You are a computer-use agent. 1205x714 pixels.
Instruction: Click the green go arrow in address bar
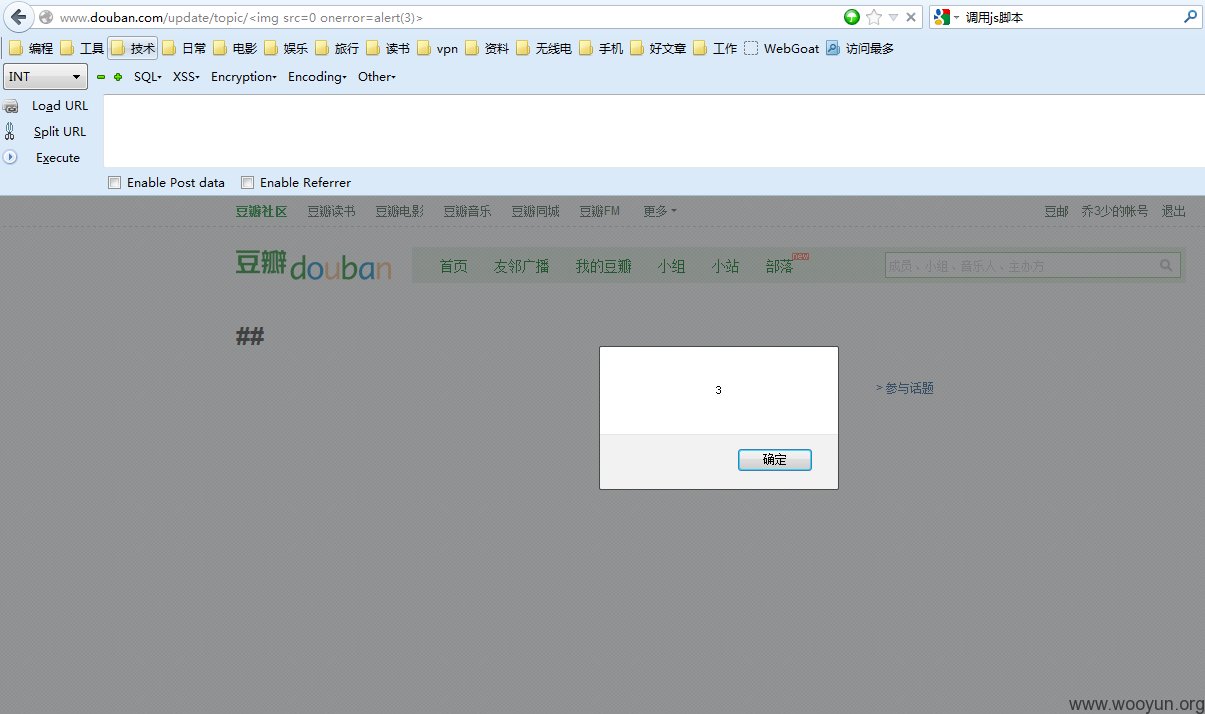pyautogui.click(x=852, y=17)
